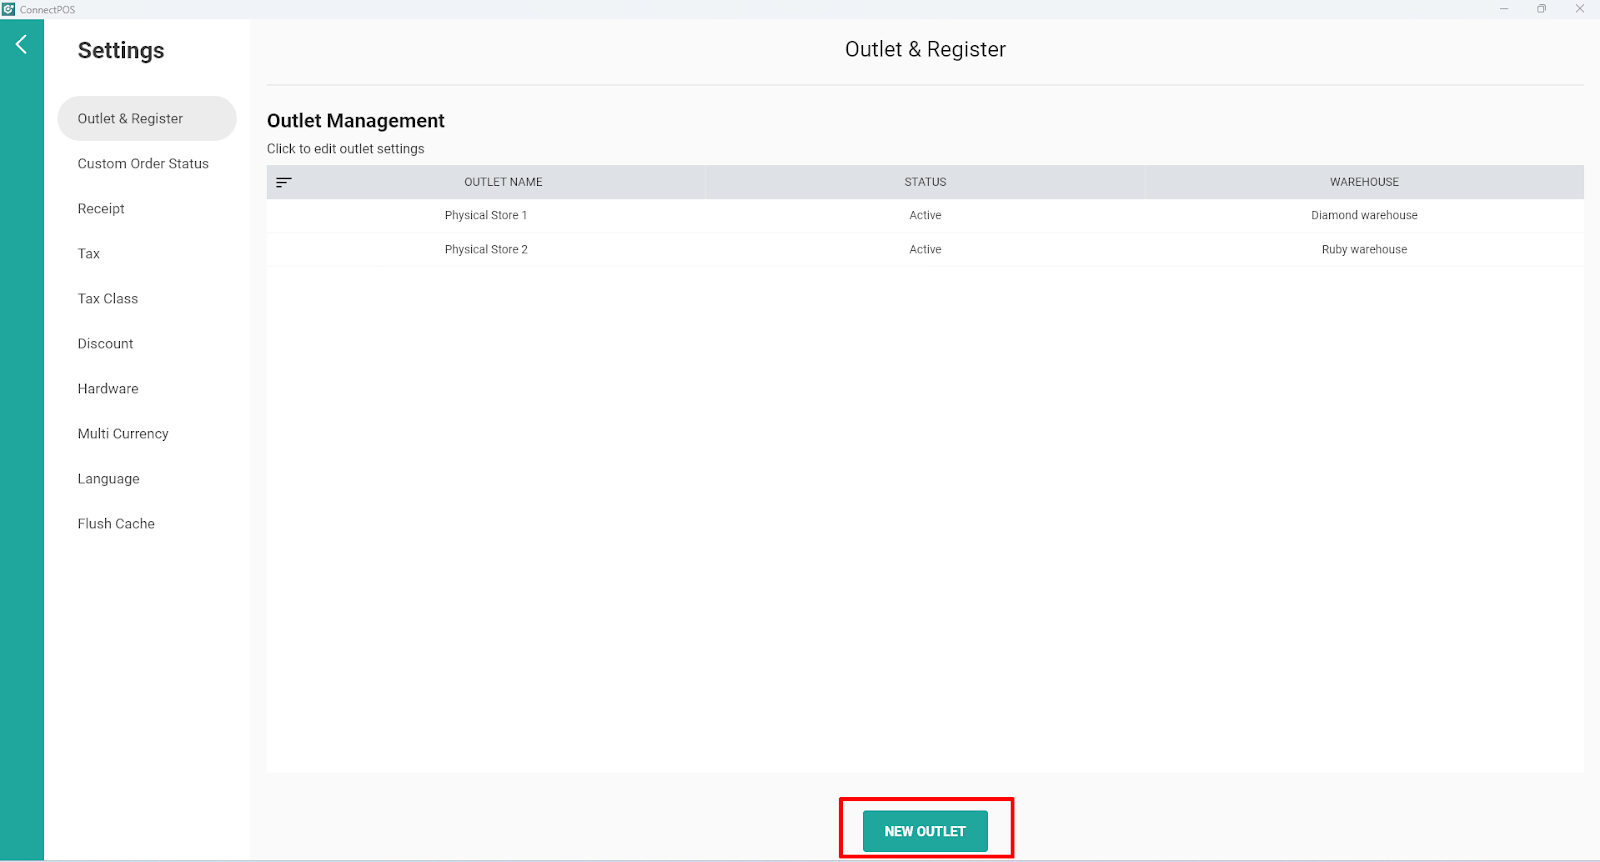
Task: Open the Physical Store 2 outlet
Action: (x=486, y=249)
